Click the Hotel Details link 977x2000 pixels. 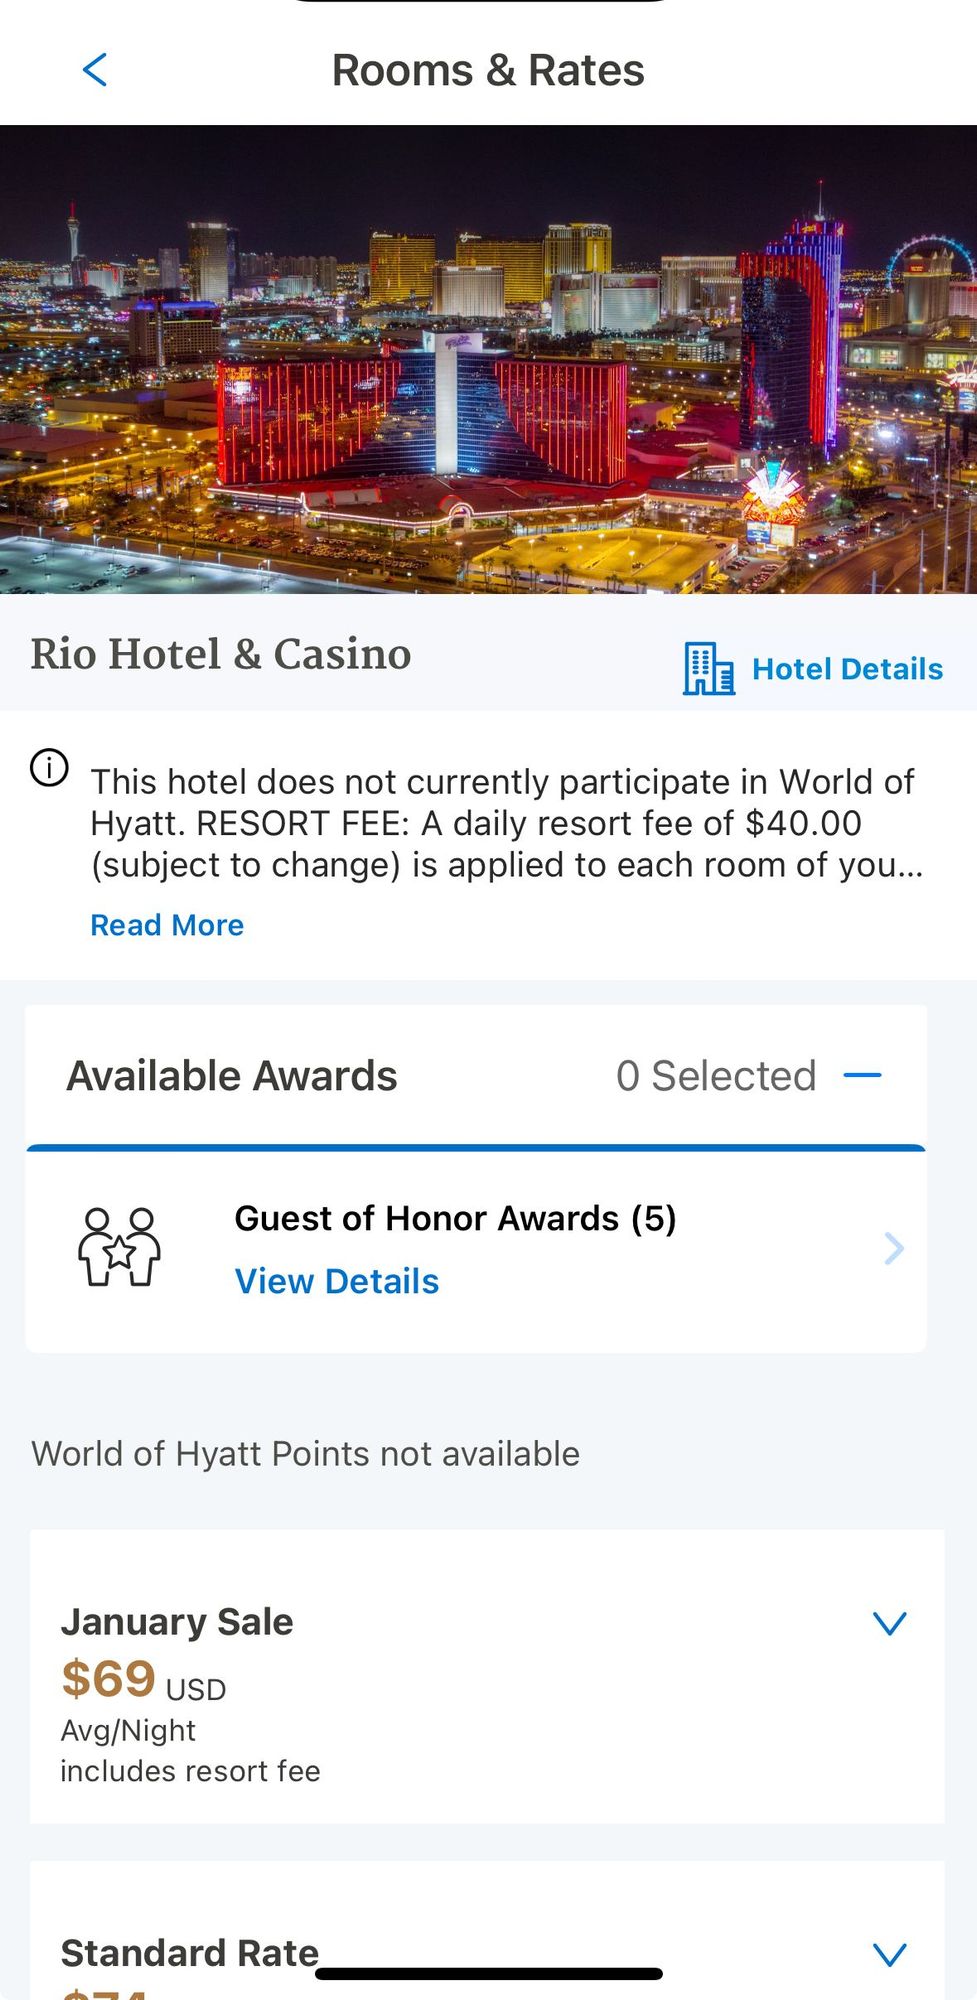click(x=847, y=669)
